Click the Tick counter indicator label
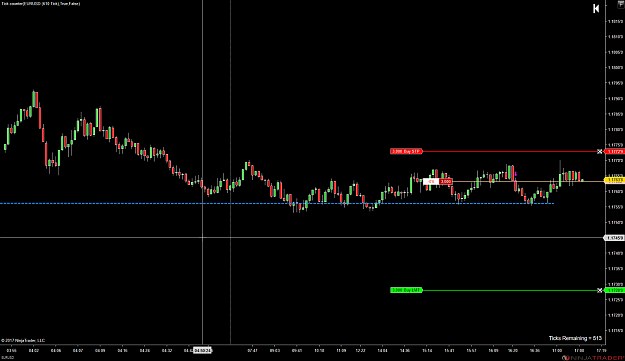This screenshot has height=361, width=625. pyautogui.click(x=41, y=4)
